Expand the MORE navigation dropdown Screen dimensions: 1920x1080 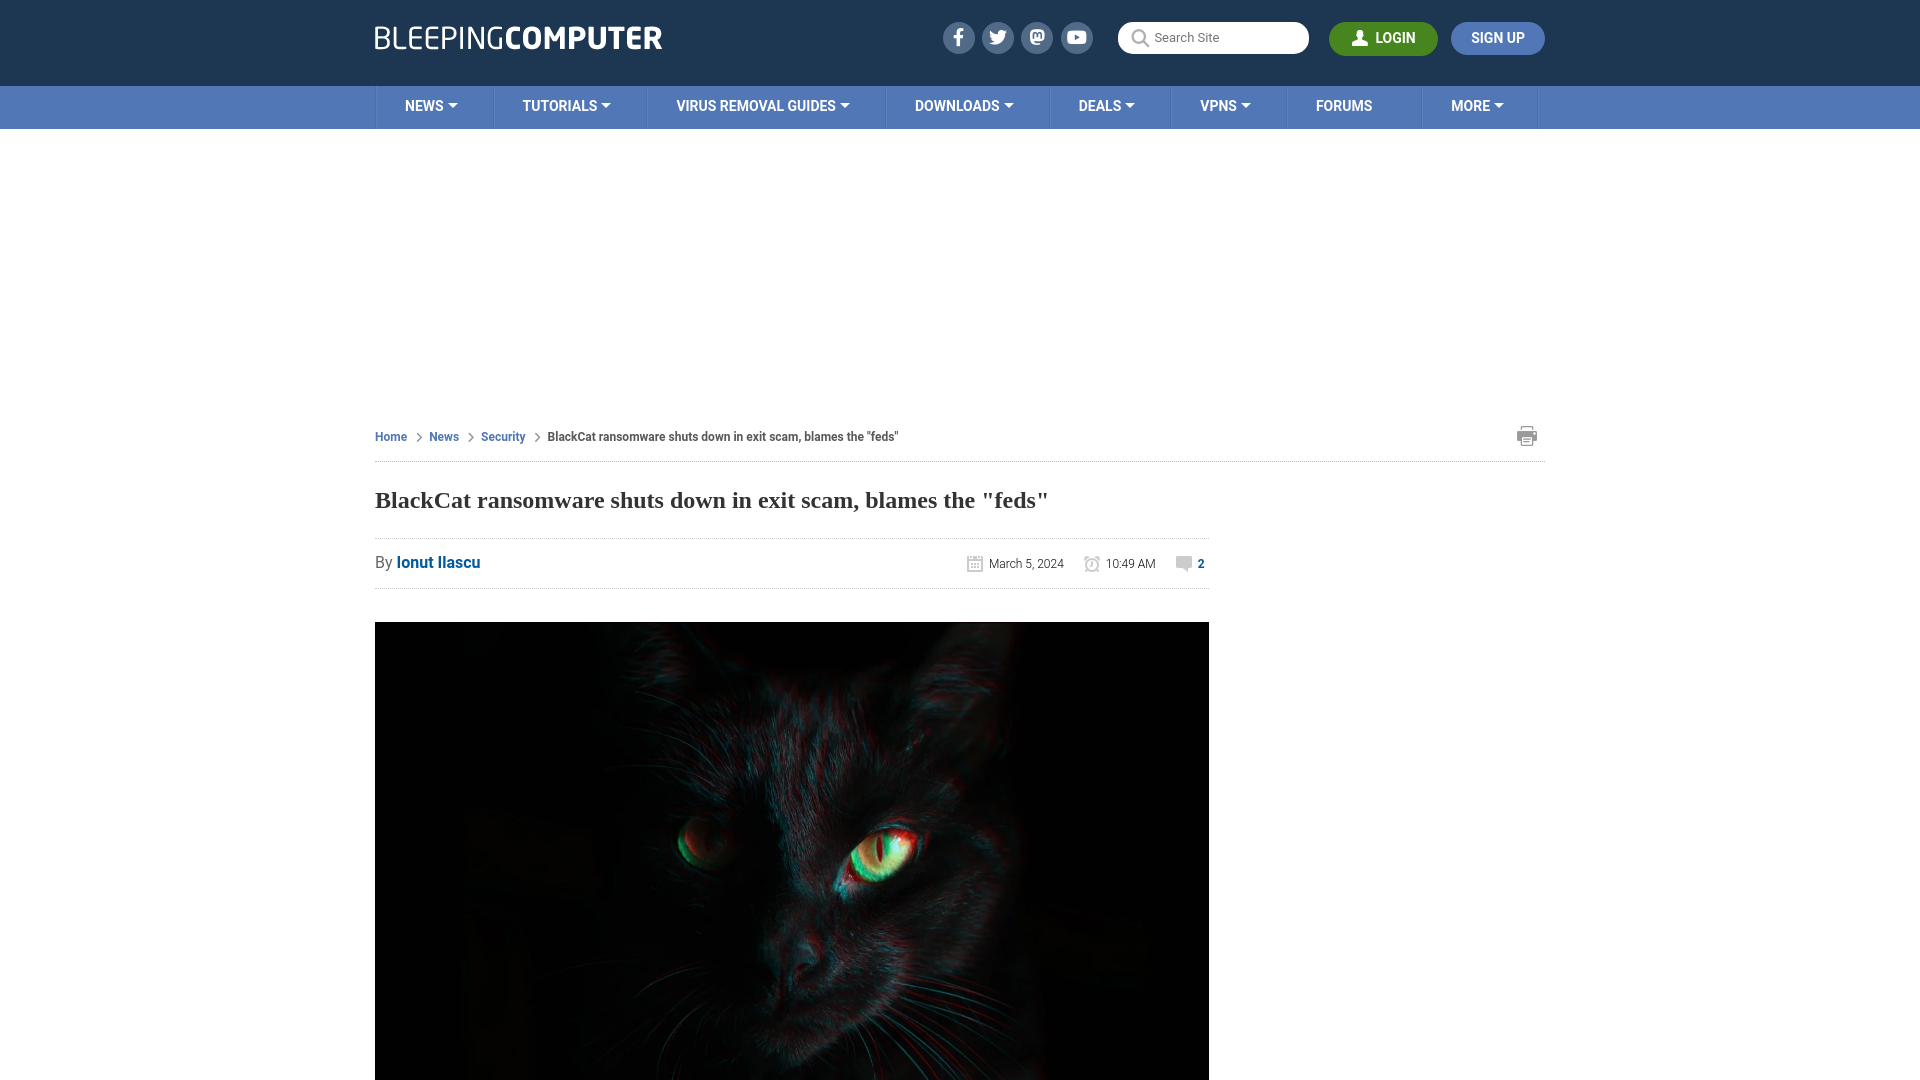[1477, 105]
